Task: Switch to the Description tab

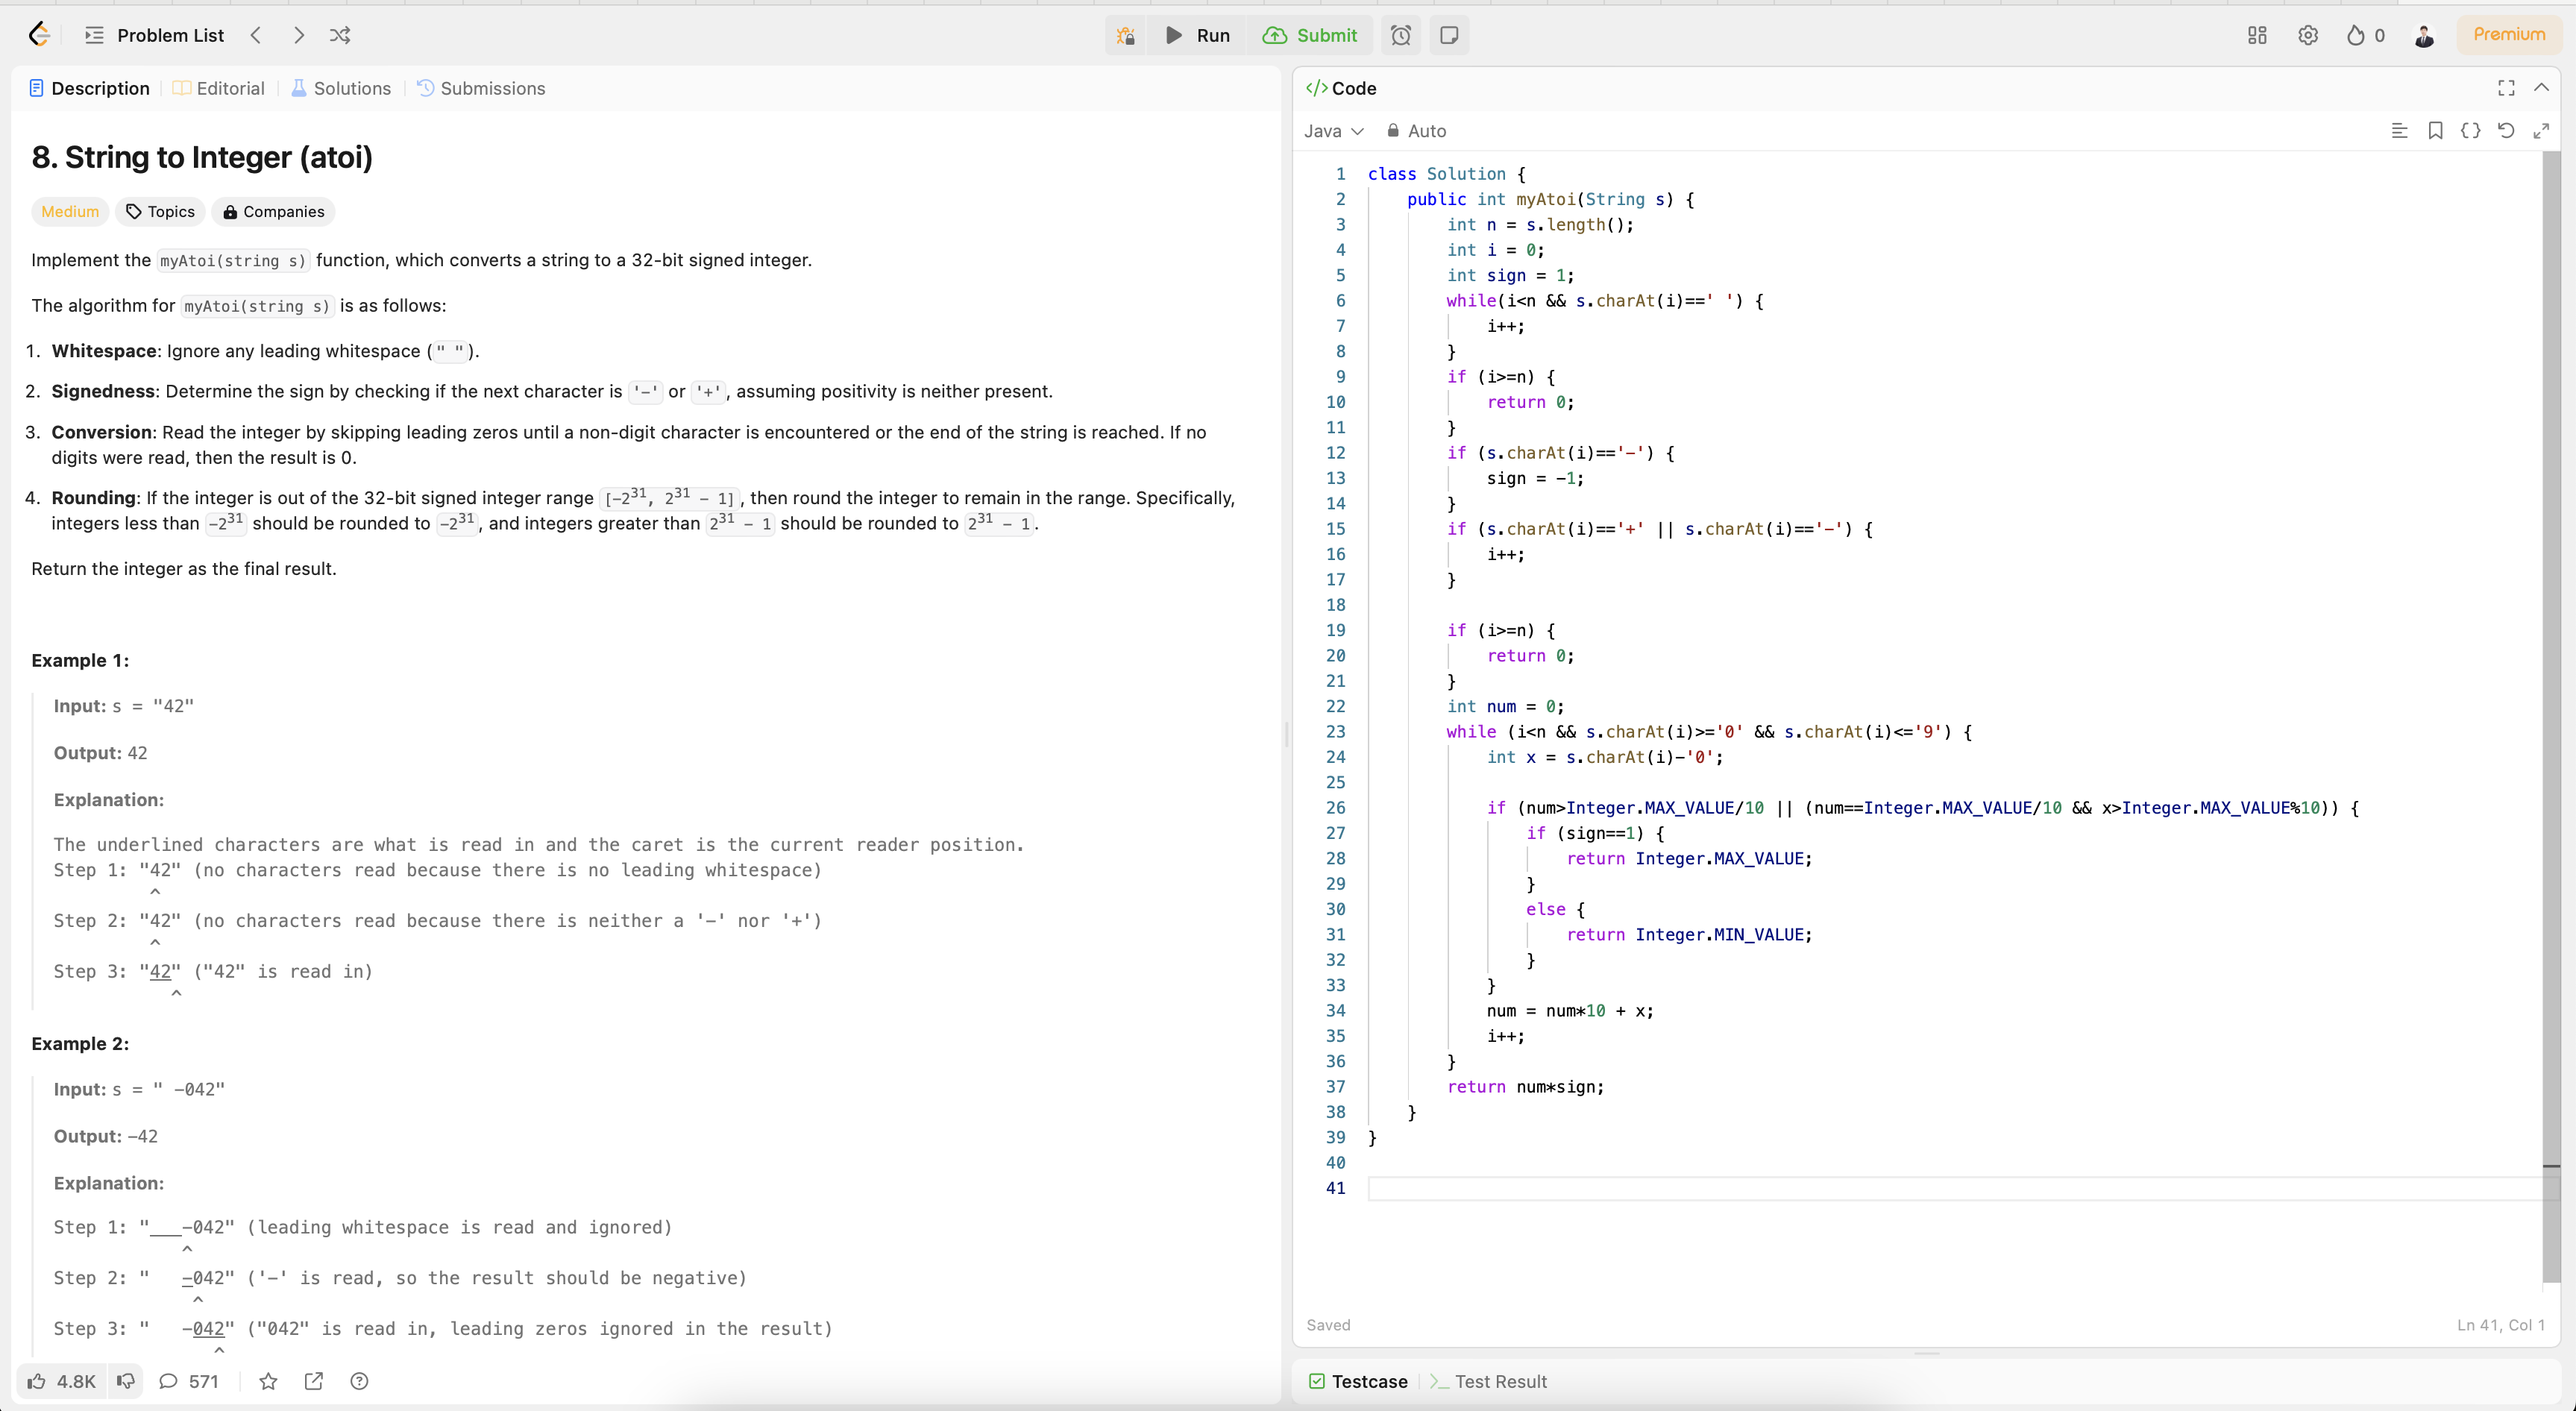Action: tap(89, 88)
